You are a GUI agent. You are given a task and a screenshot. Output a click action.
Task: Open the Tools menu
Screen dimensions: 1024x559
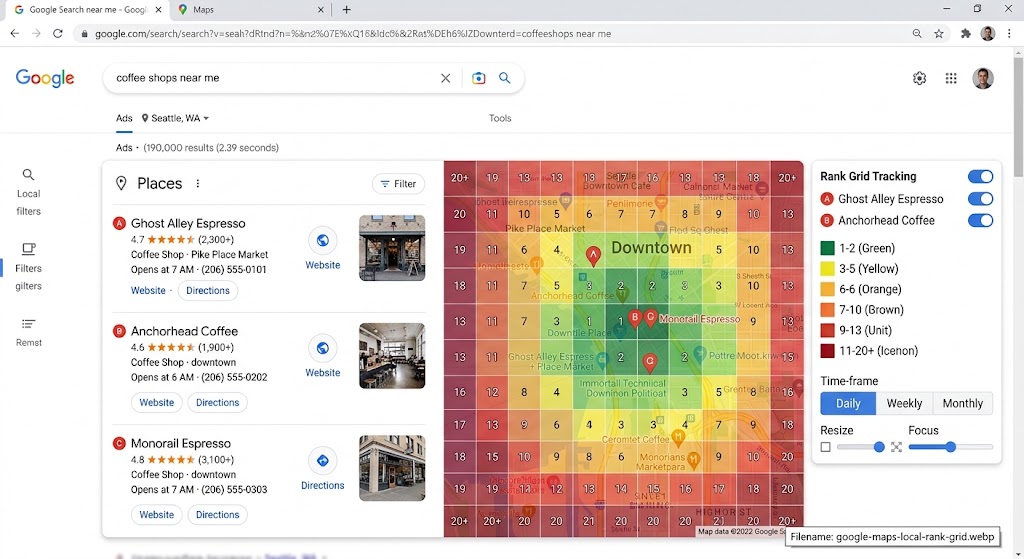[500, 118]
